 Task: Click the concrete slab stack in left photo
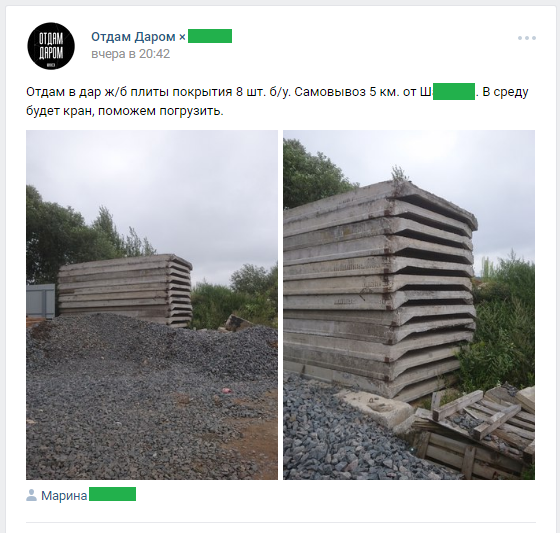[x=125, y=290]
